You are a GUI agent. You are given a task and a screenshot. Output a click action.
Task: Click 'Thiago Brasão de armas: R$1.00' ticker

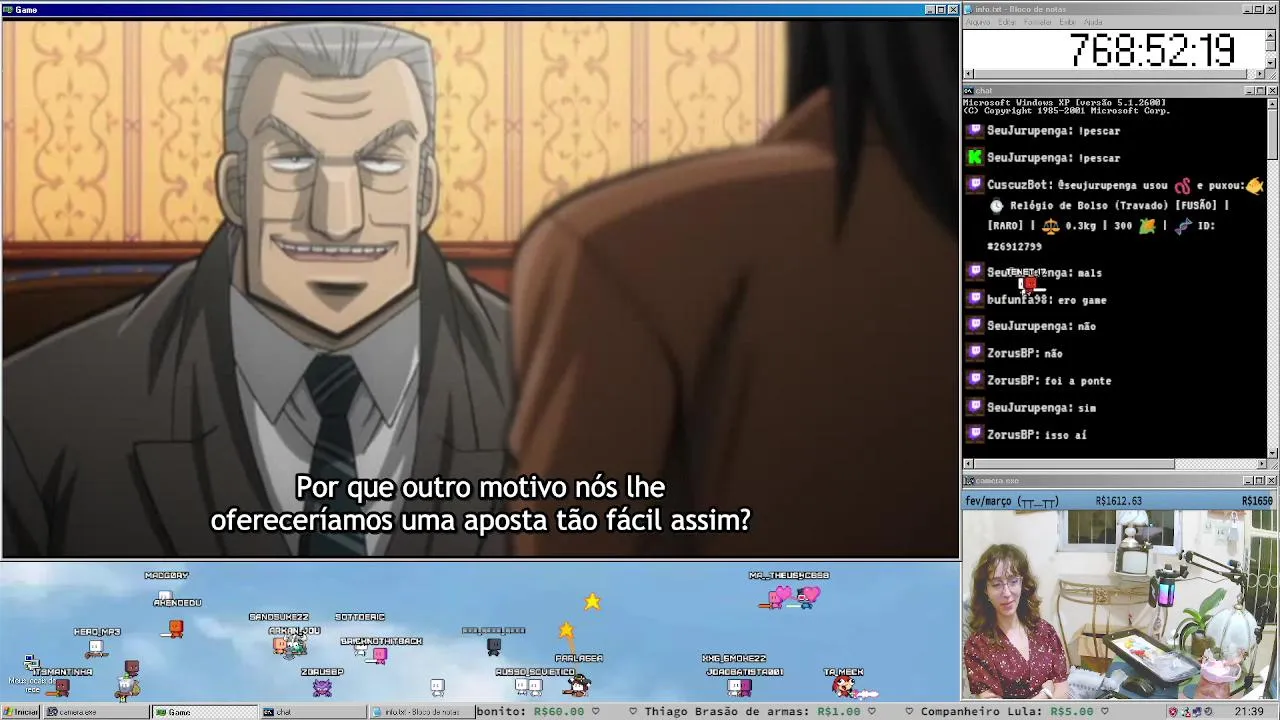point(752,711)
